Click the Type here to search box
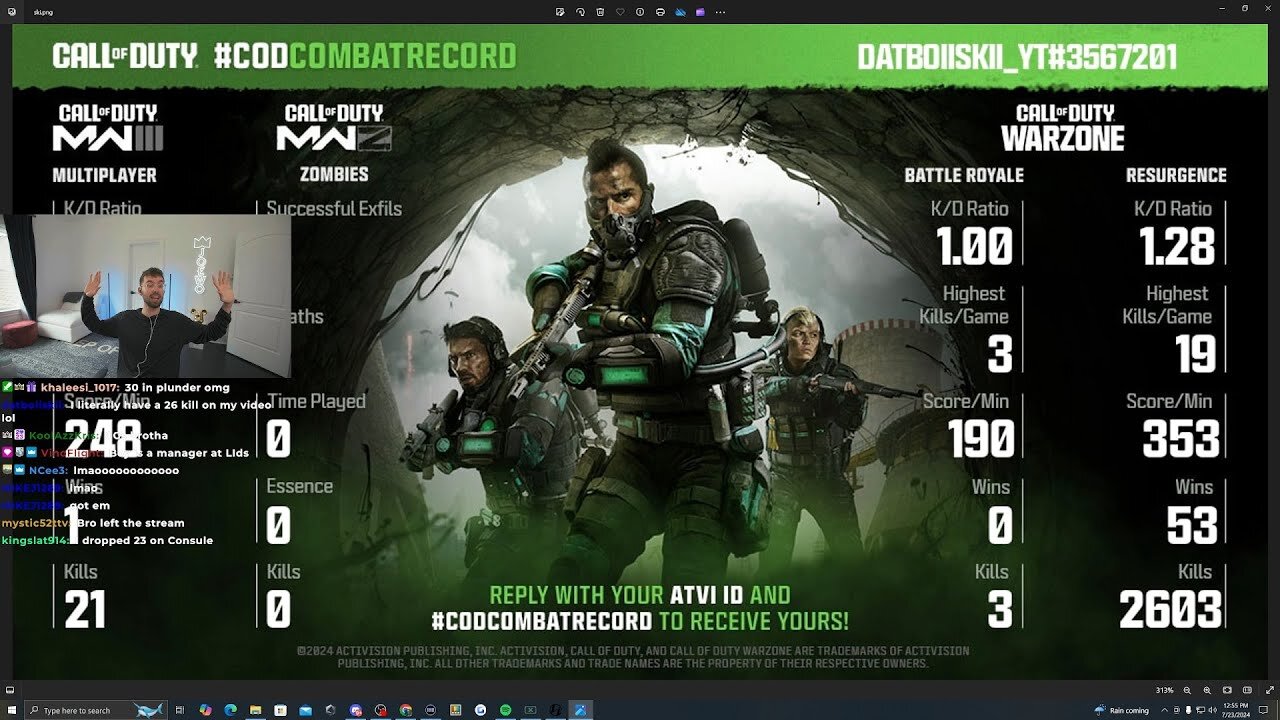The width and height of the screenshot is (1280, 720). tap(95, 710)
